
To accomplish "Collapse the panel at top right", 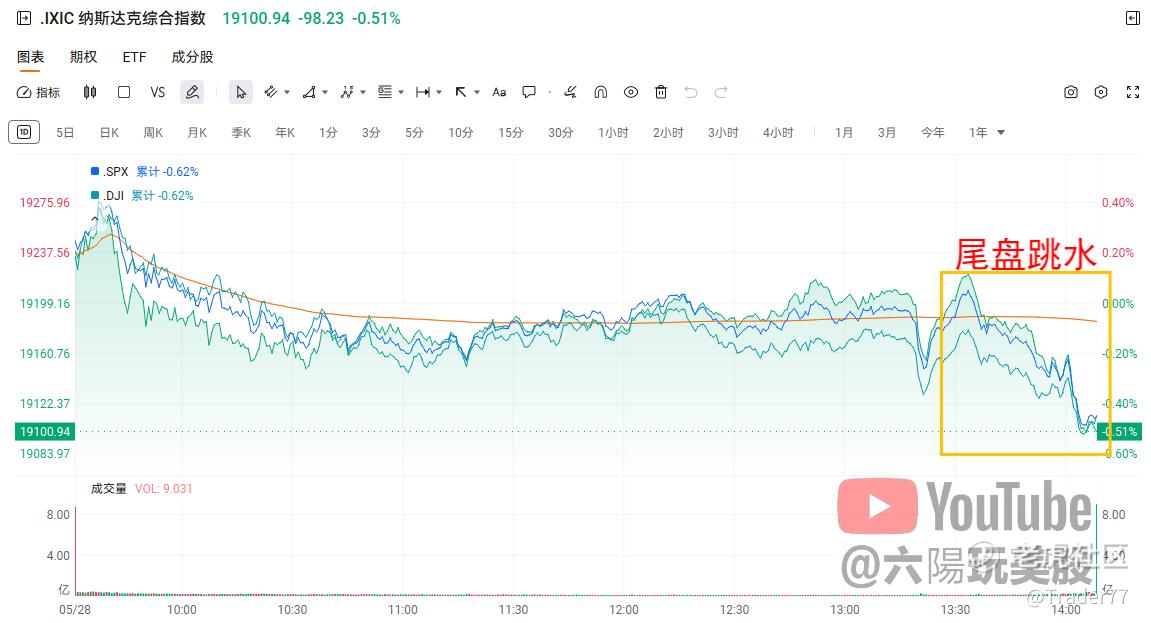I will 1133,18.
